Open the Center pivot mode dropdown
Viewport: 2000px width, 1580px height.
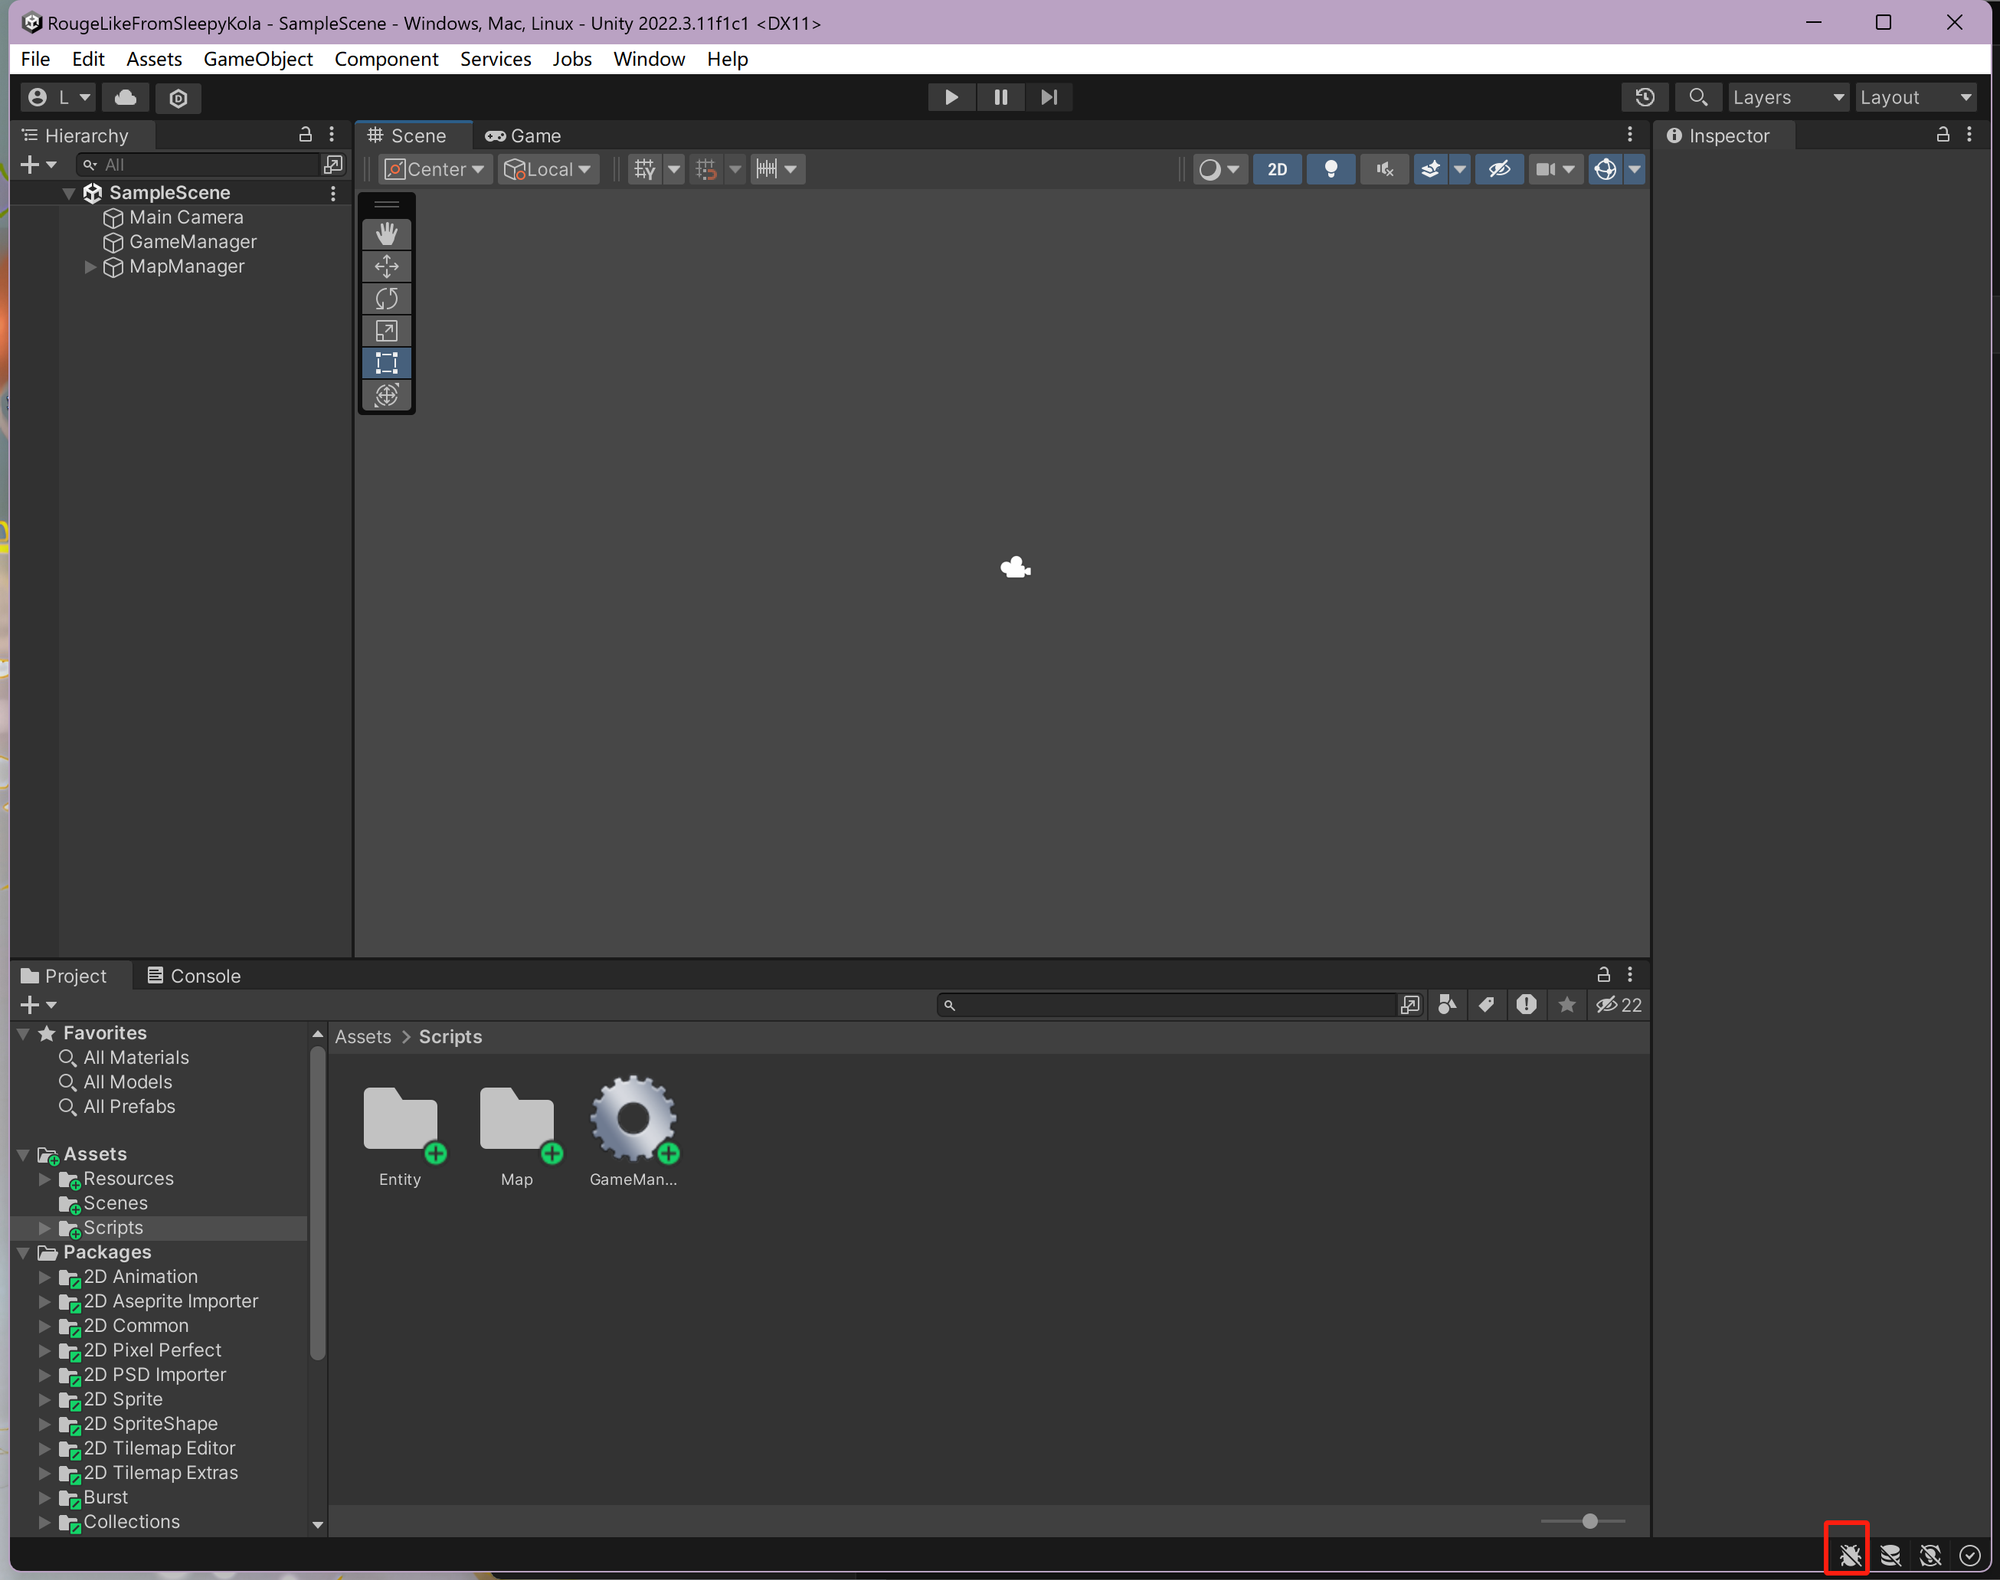(434, 168)
